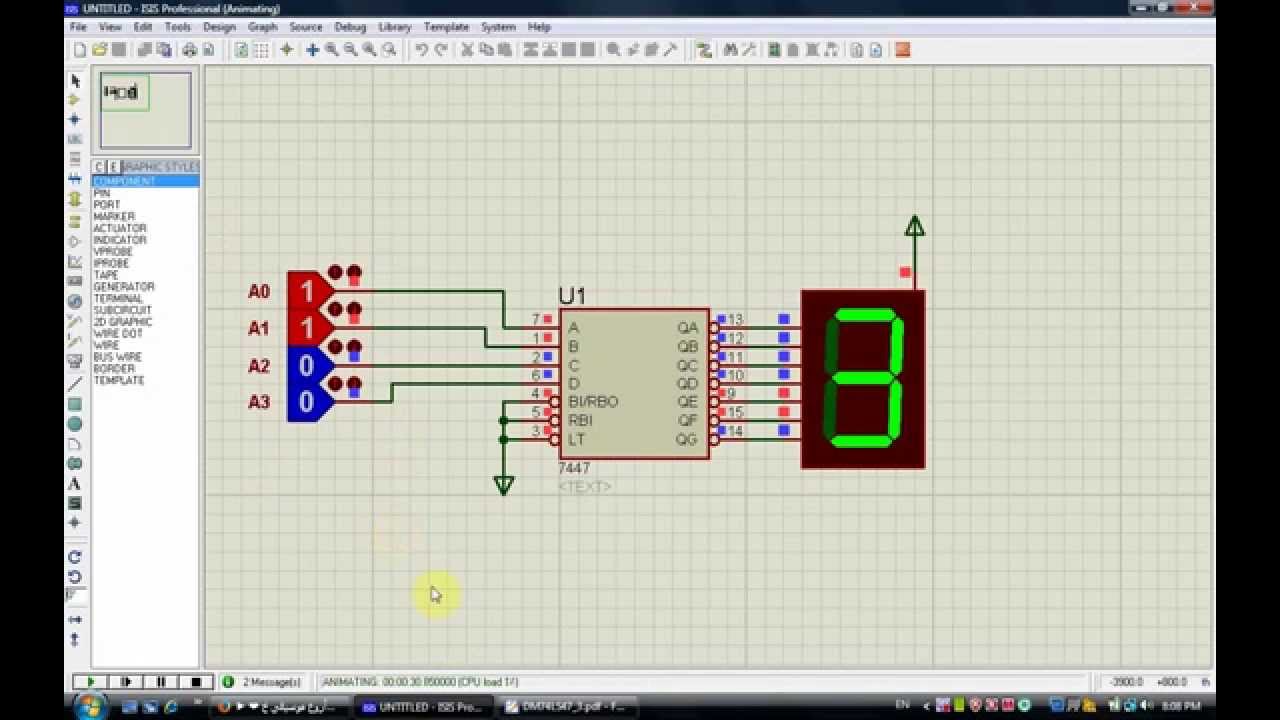Click the power terminal arrow above display

point(914,226)
